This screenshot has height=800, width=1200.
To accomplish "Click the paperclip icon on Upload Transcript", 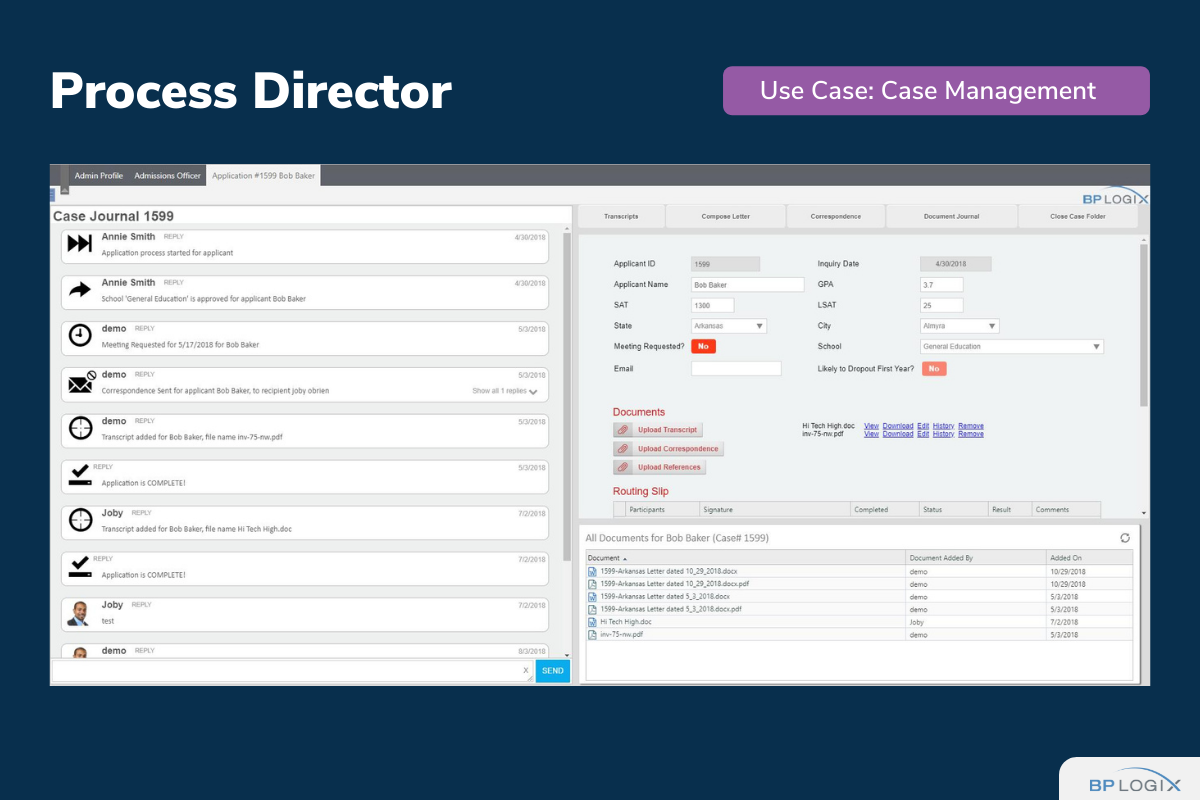I will point(622,430).
